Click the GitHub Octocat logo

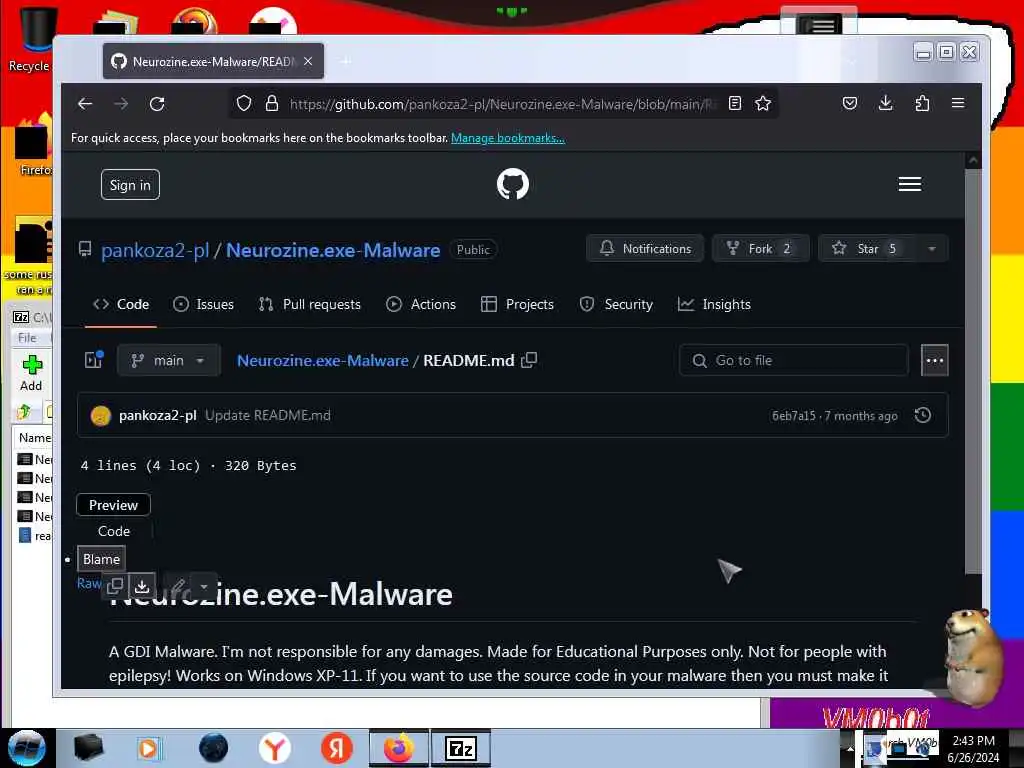(513, 184)
